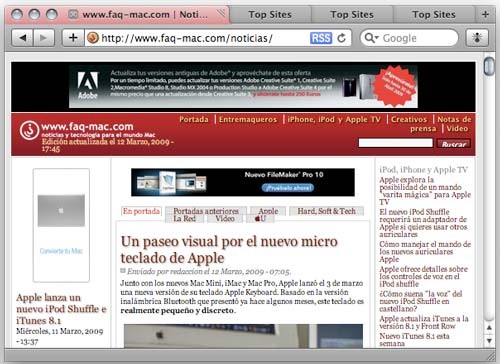Open the Portada navigation link
The height and width of the screenshot is (364, 500).
pyautogui.click(x=194, y=119)
